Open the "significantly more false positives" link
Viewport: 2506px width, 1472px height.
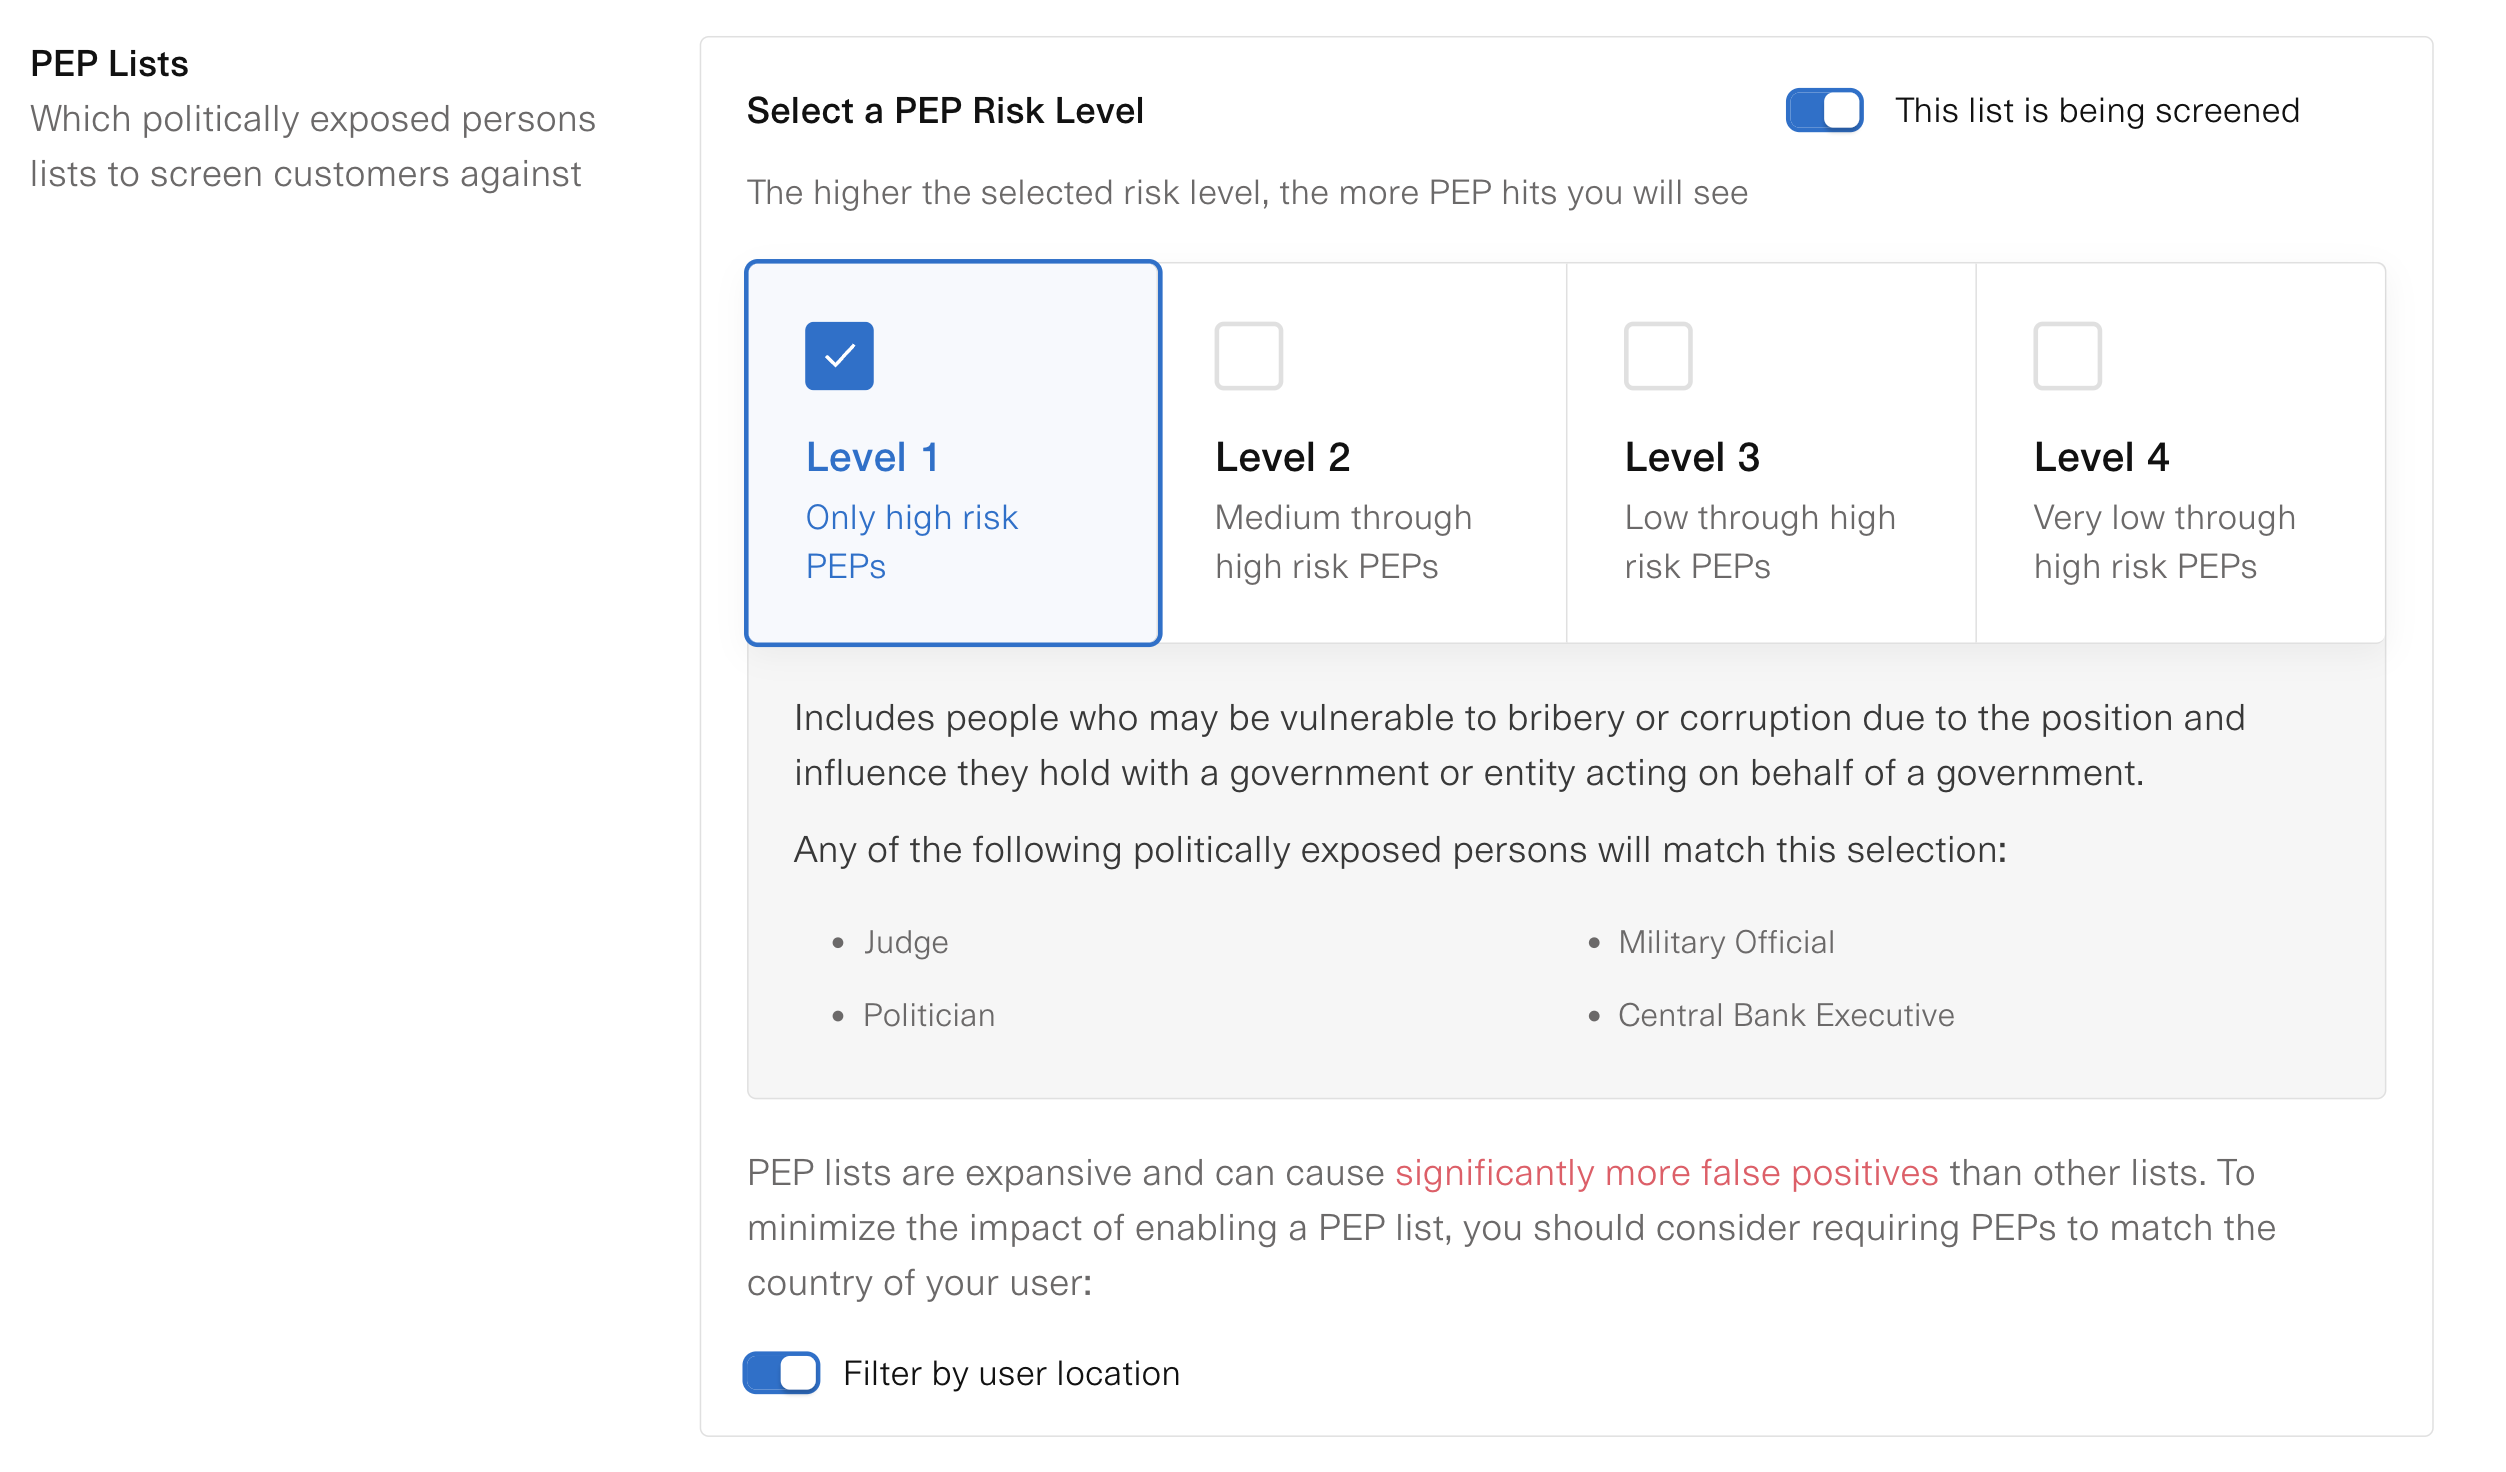[1666, 1173]
